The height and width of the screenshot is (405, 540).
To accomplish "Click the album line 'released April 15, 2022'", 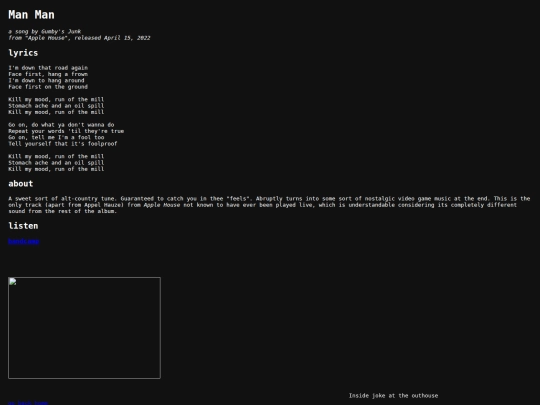I will [x=112, y=38].
